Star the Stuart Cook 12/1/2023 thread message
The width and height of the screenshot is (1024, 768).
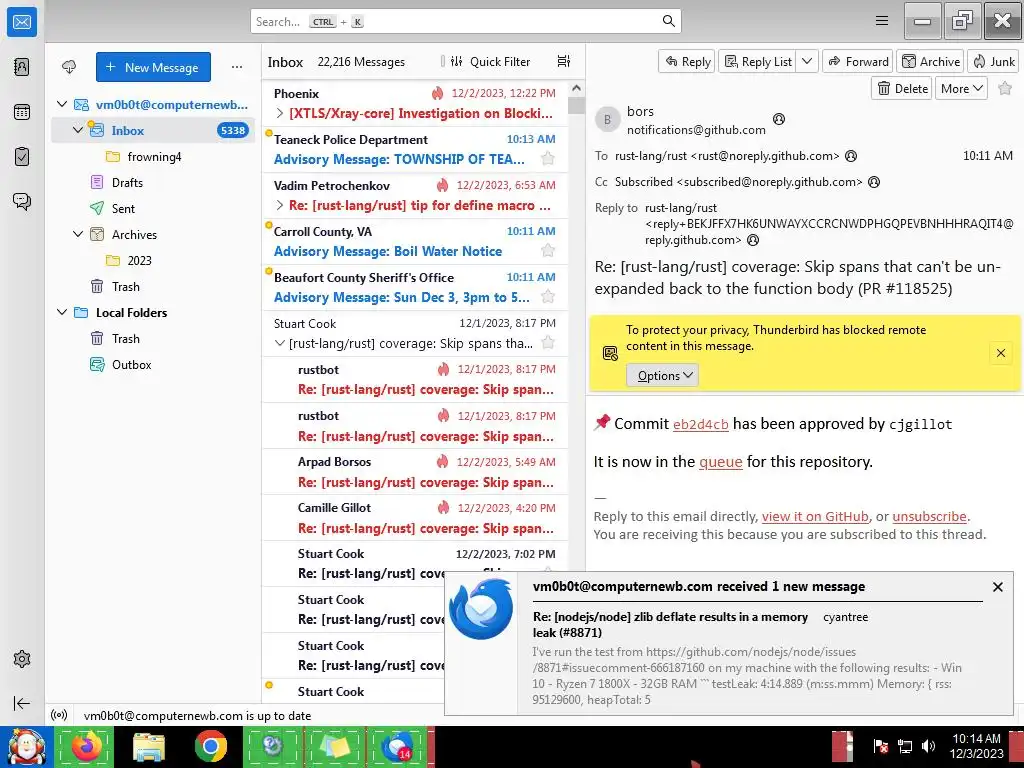548,343
